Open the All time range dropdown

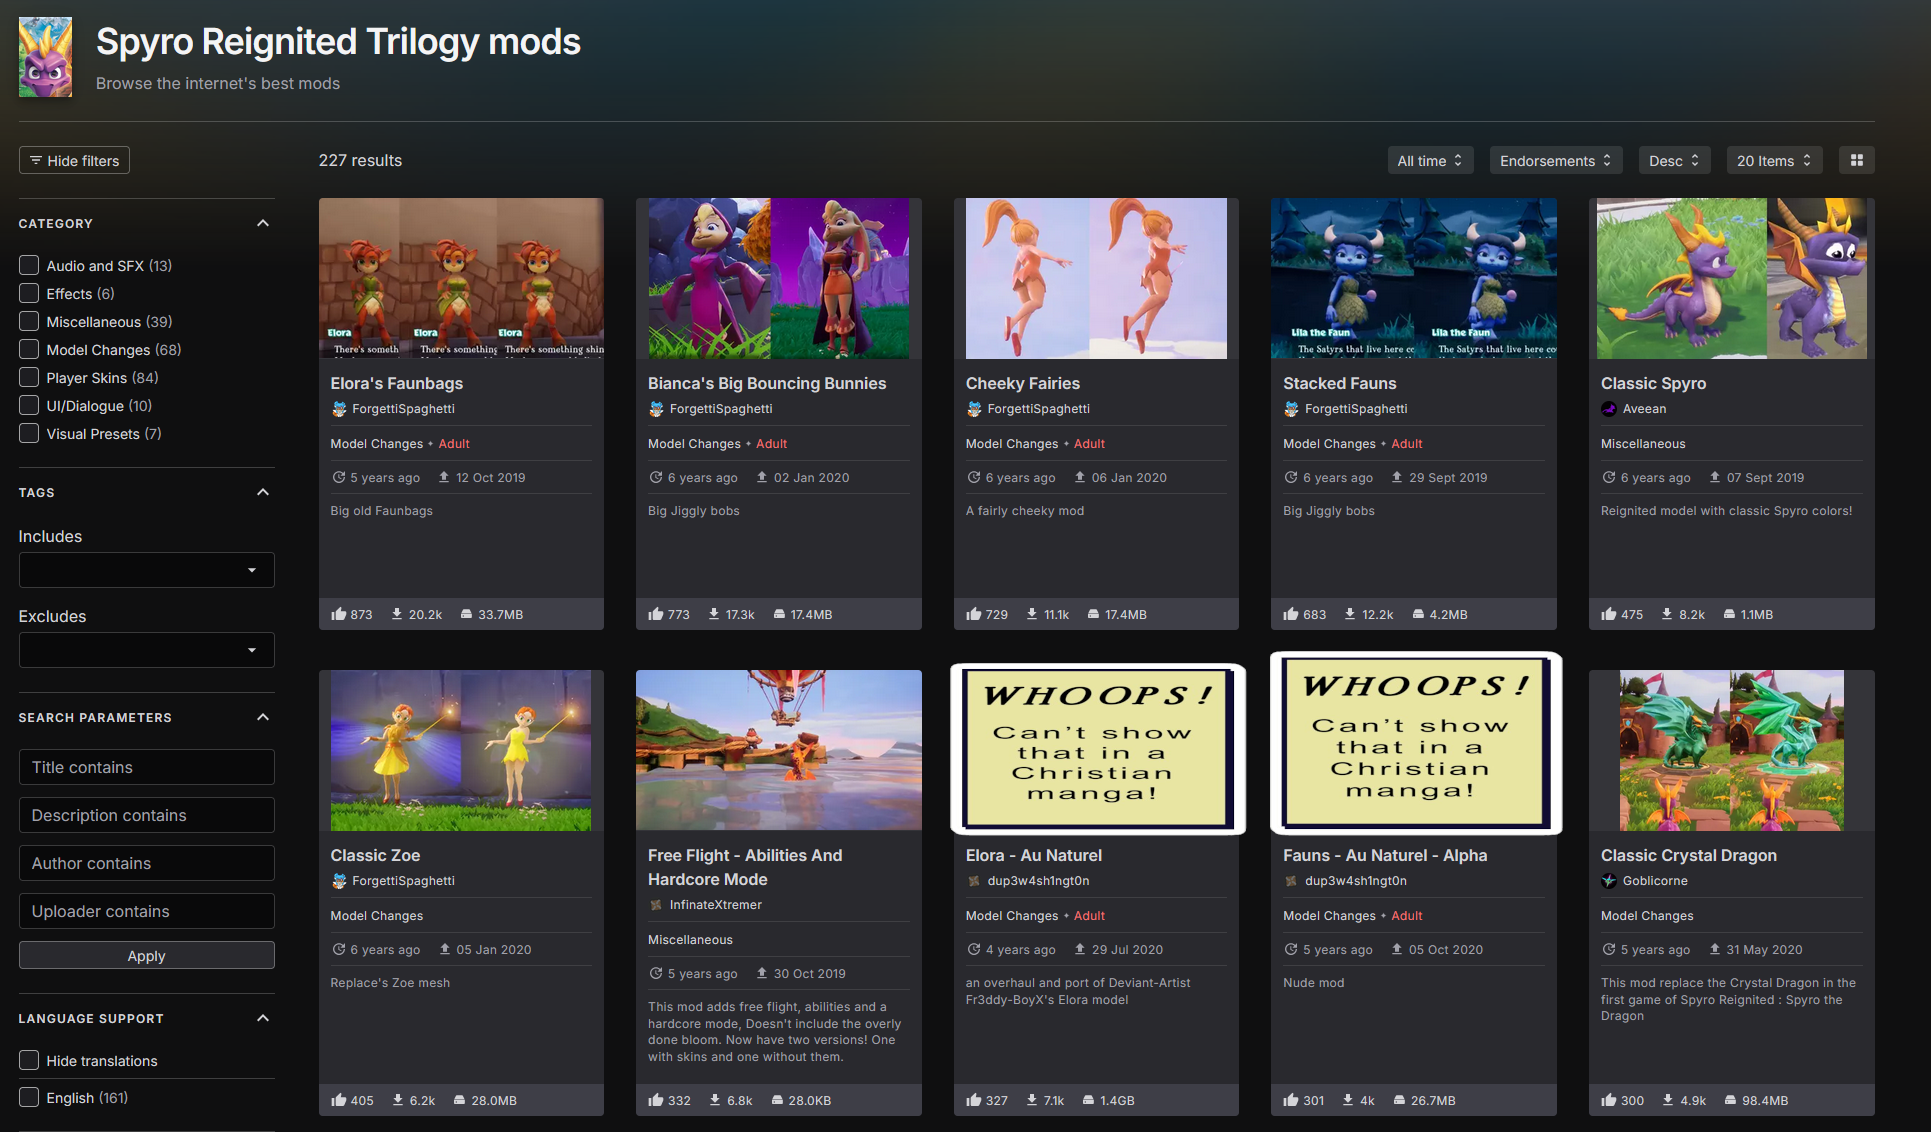pyautogui.click(x=1430, y=160)
